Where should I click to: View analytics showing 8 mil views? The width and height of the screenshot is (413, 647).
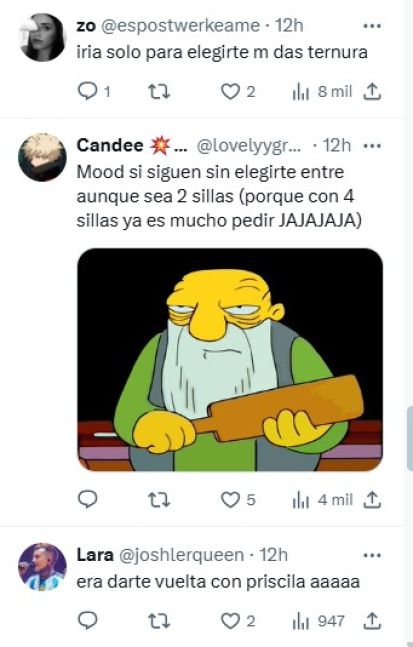coord(322,92)
